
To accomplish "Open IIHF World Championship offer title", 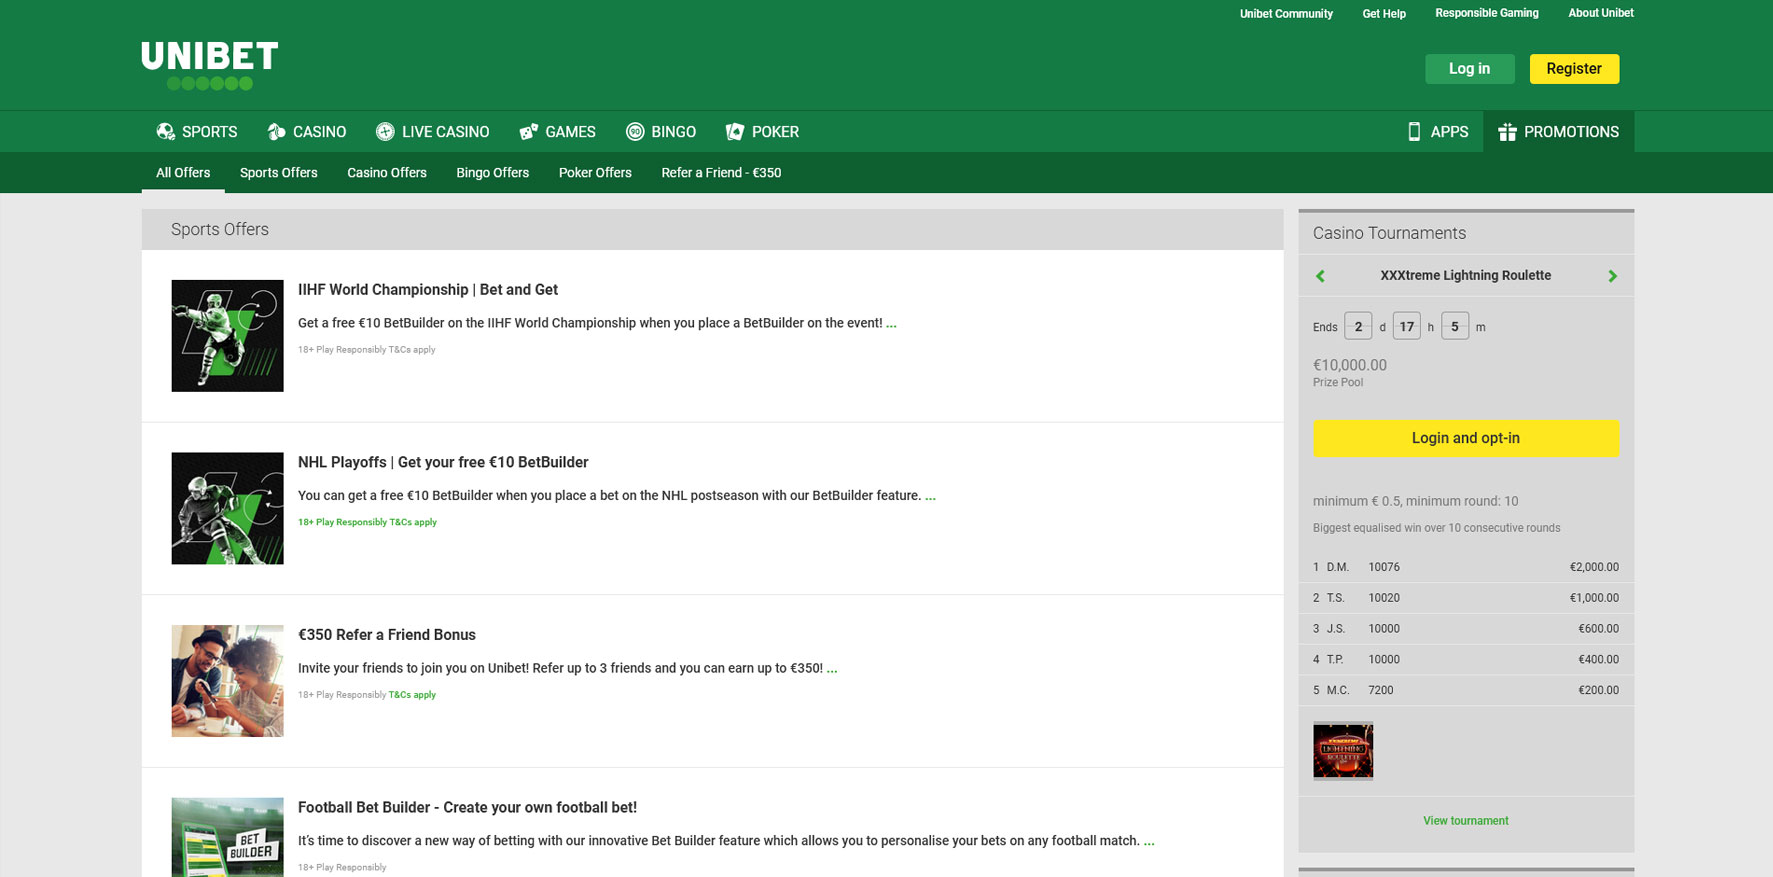I will (x=428, y=290).
